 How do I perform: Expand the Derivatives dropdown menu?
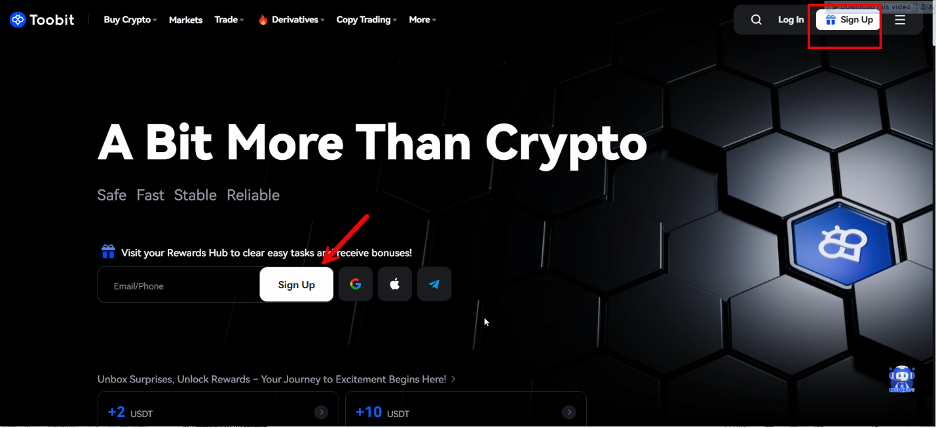pos(291,20)
